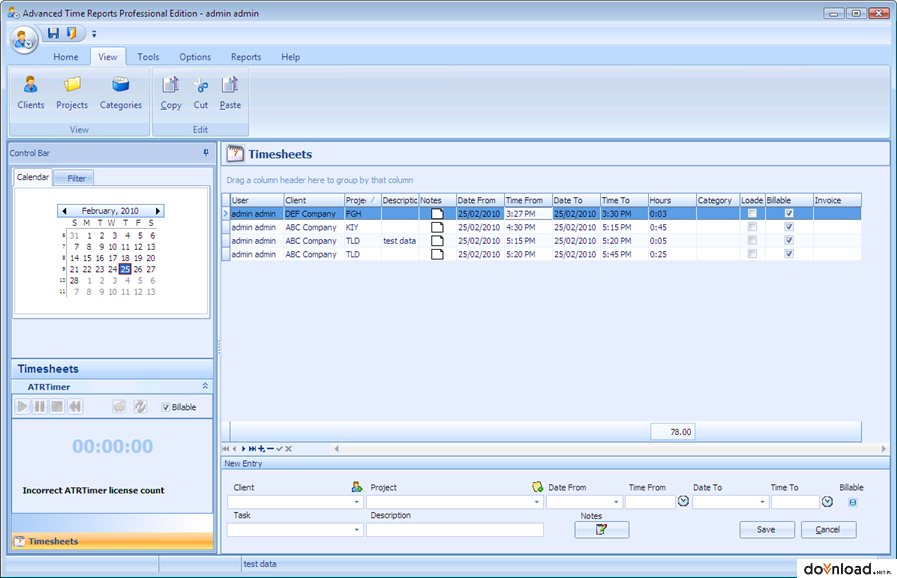Image resolution: width=897 pixels, height=578 pixels.
Task: Open notes icon for 5:20 PM TLD row
Action: coord(437,254)
